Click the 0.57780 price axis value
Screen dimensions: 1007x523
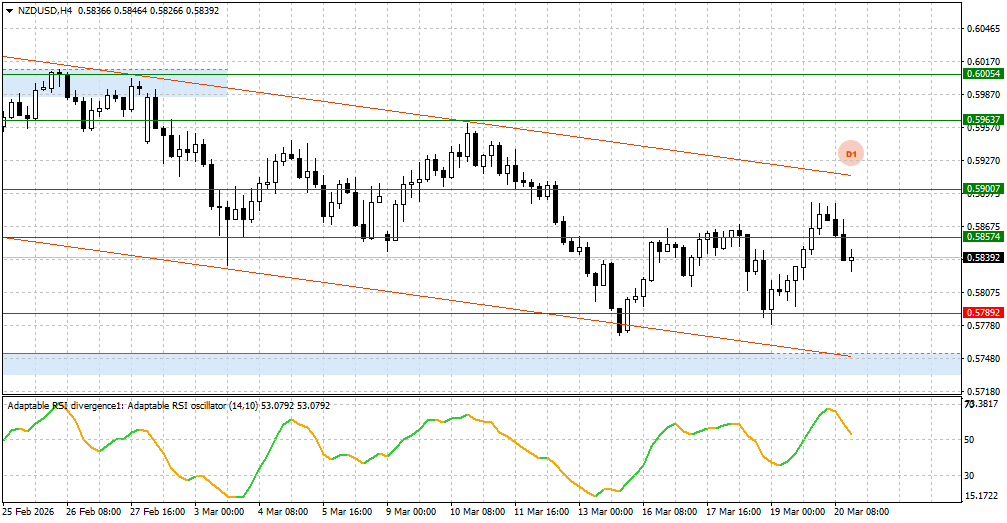983,325
